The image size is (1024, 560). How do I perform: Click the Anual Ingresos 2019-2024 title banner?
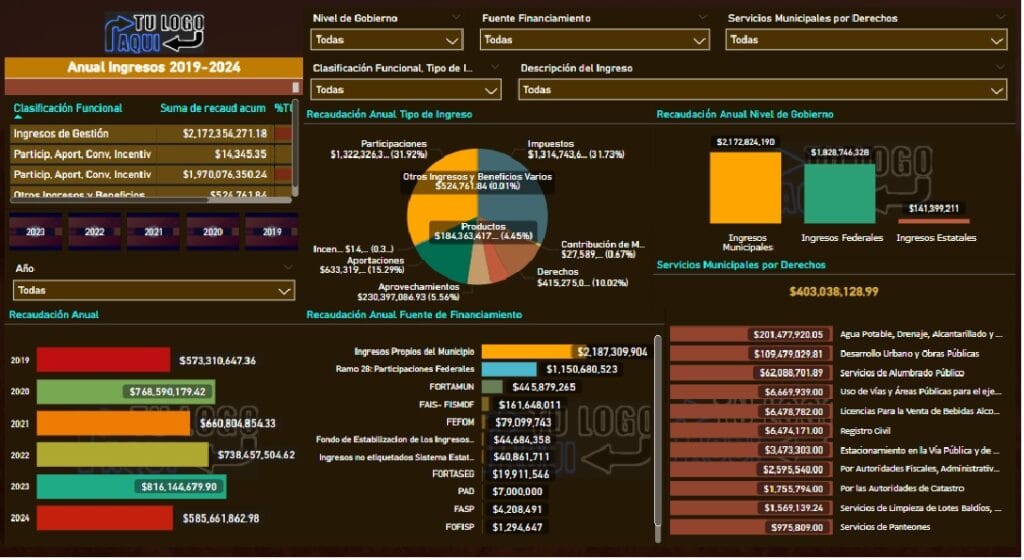[x=153, y=67]
